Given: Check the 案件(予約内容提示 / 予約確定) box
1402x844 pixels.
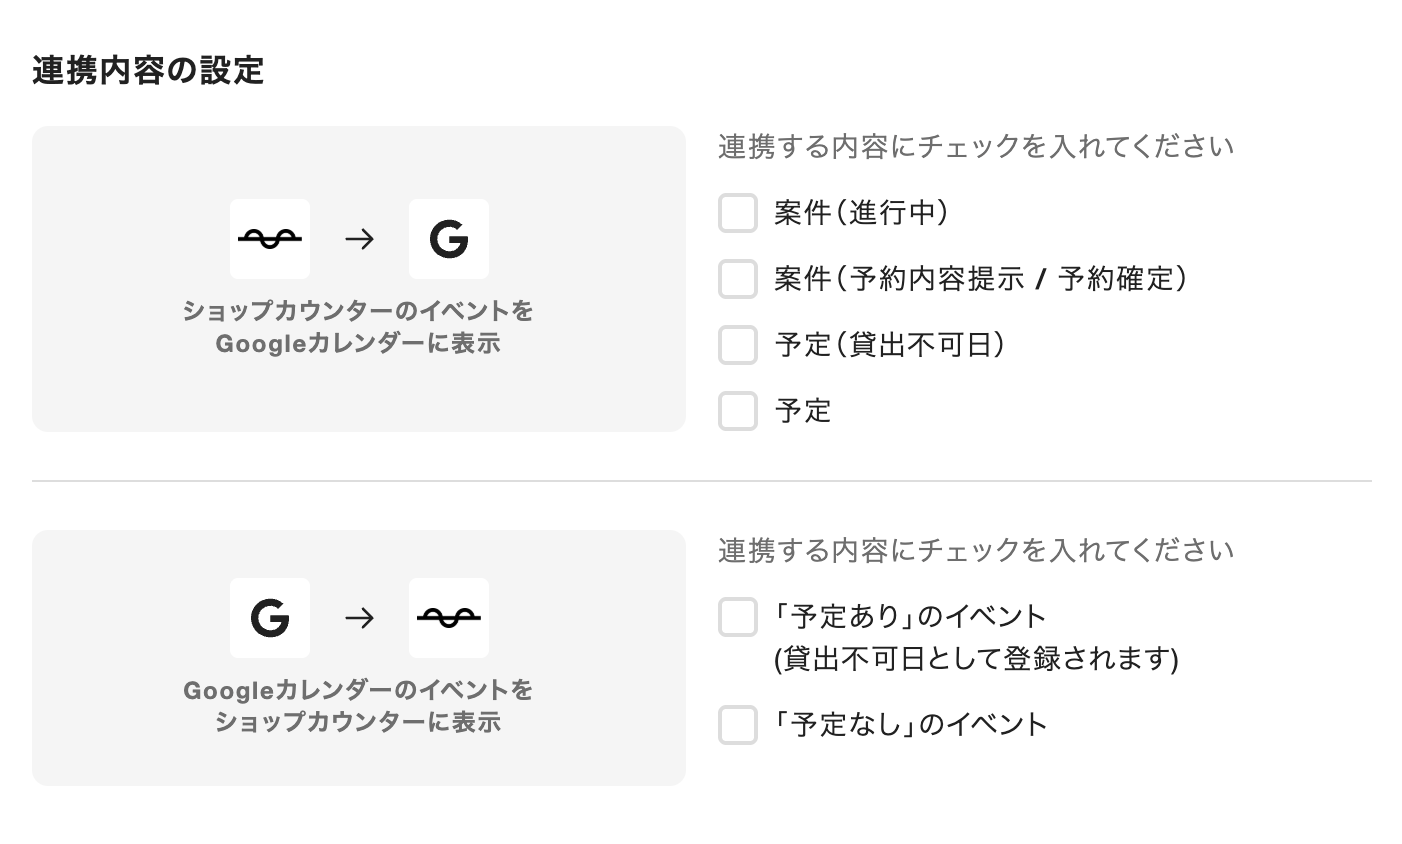Looking at the screenshot, I should click(738, 279).
